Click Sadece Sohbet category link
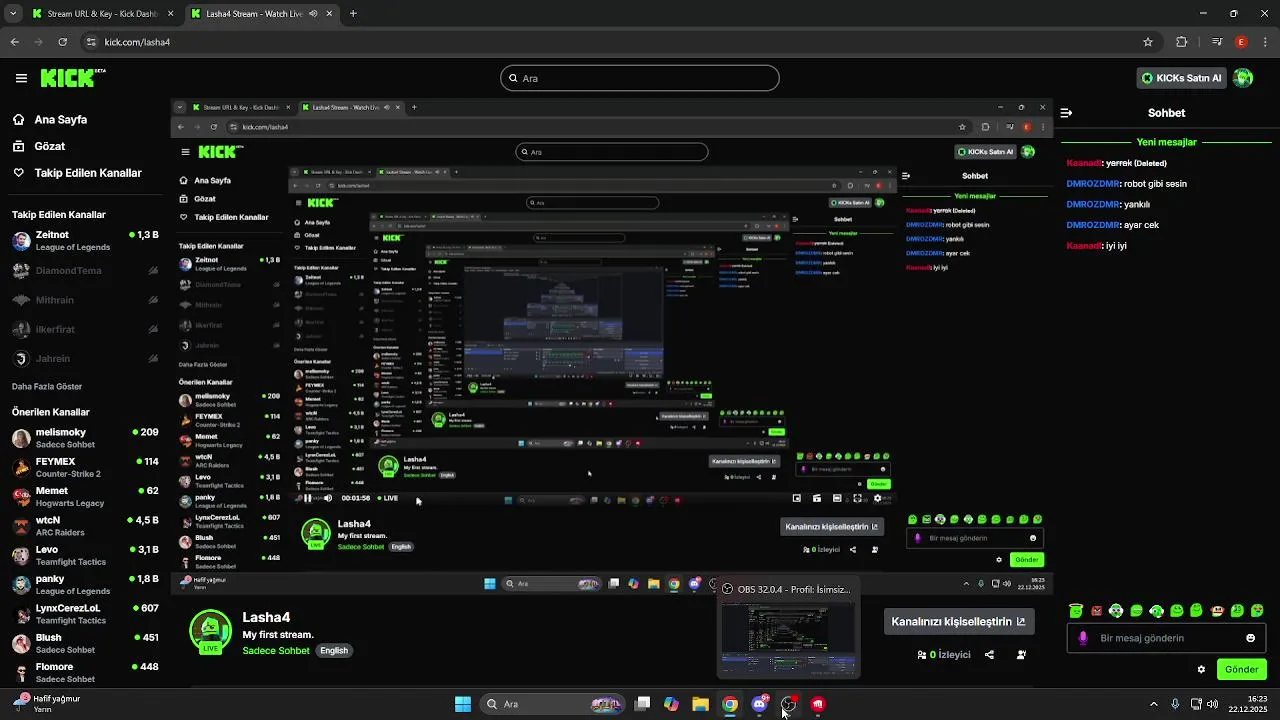Screen dimensions: 1280x720 click(x=276, y=651)
